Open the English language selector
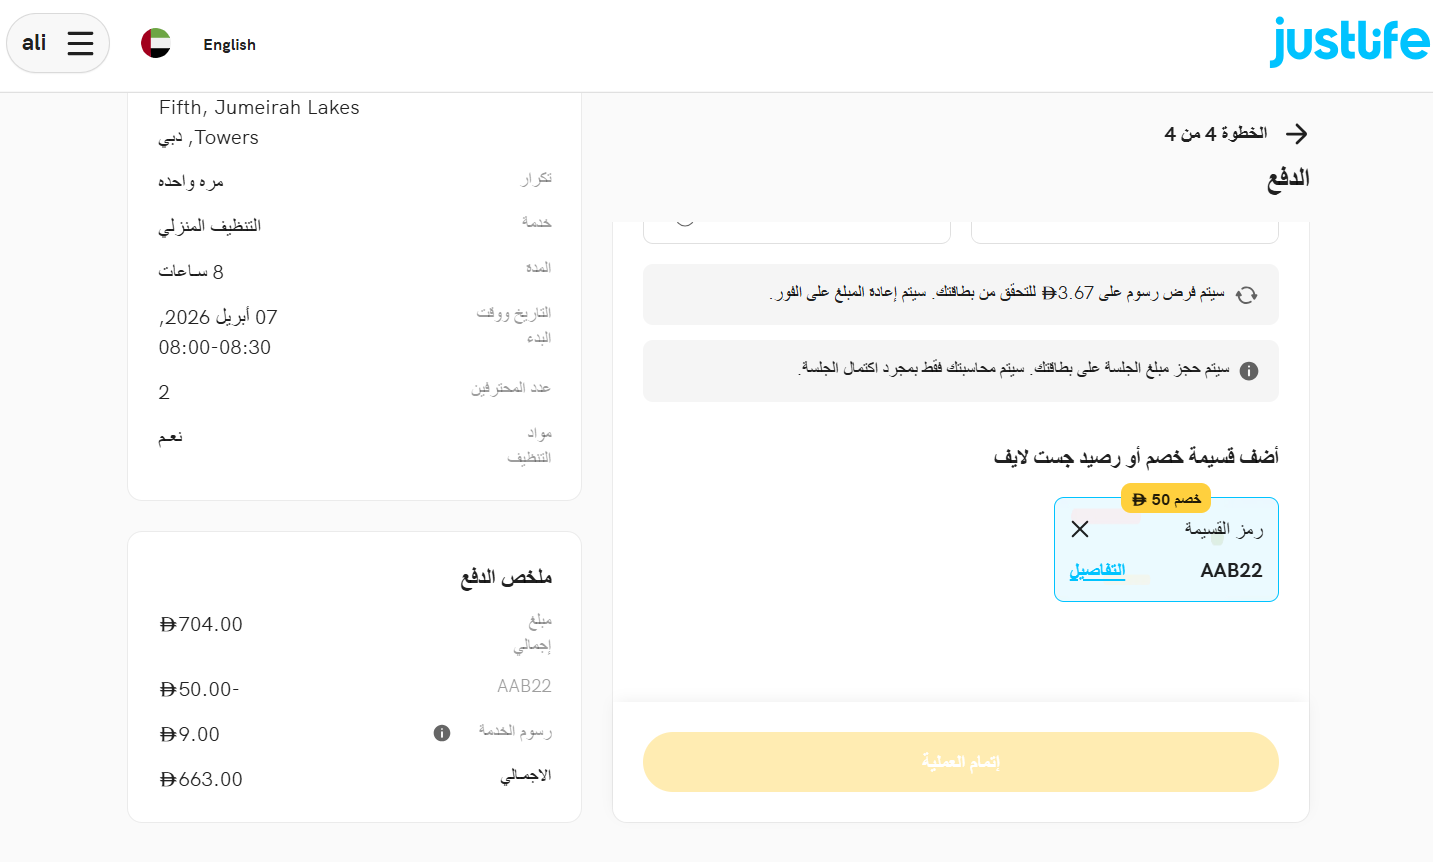 [x=229, y=44]
